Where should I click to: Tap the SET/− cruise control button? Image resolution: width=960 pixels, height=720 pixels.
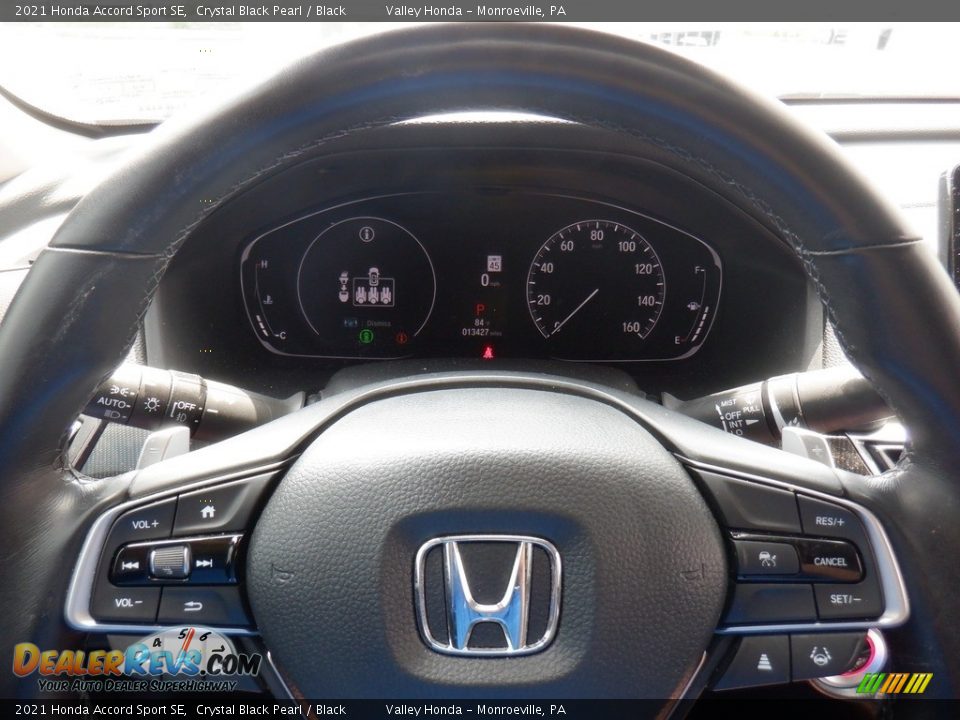point(846,599)
